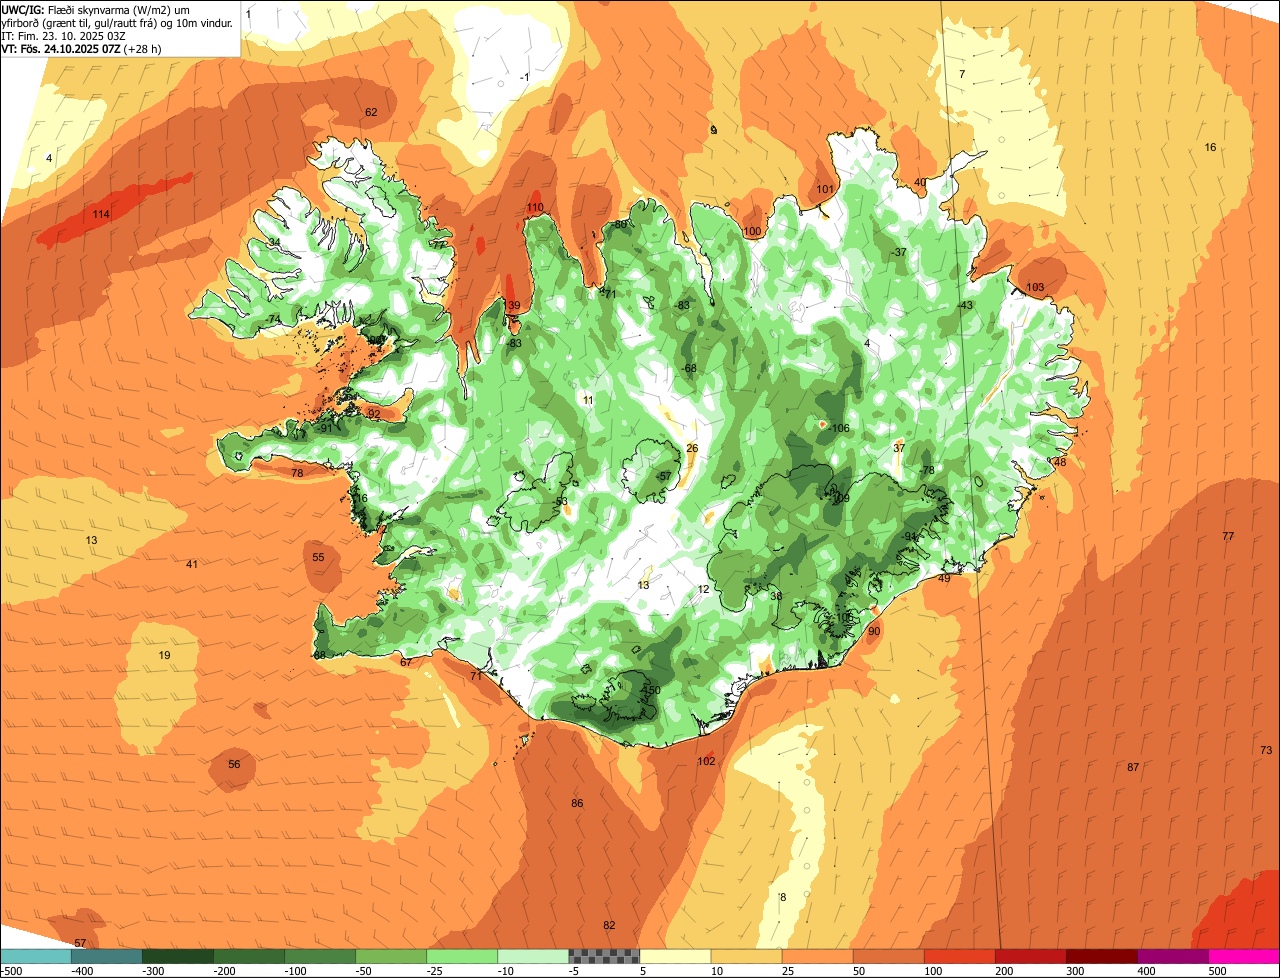Viewport: 1280px width, 978px height.
Task: Select the darkest green legend swatch between -300 and -200
Action: pyautogui.click(x=177, y=956)
